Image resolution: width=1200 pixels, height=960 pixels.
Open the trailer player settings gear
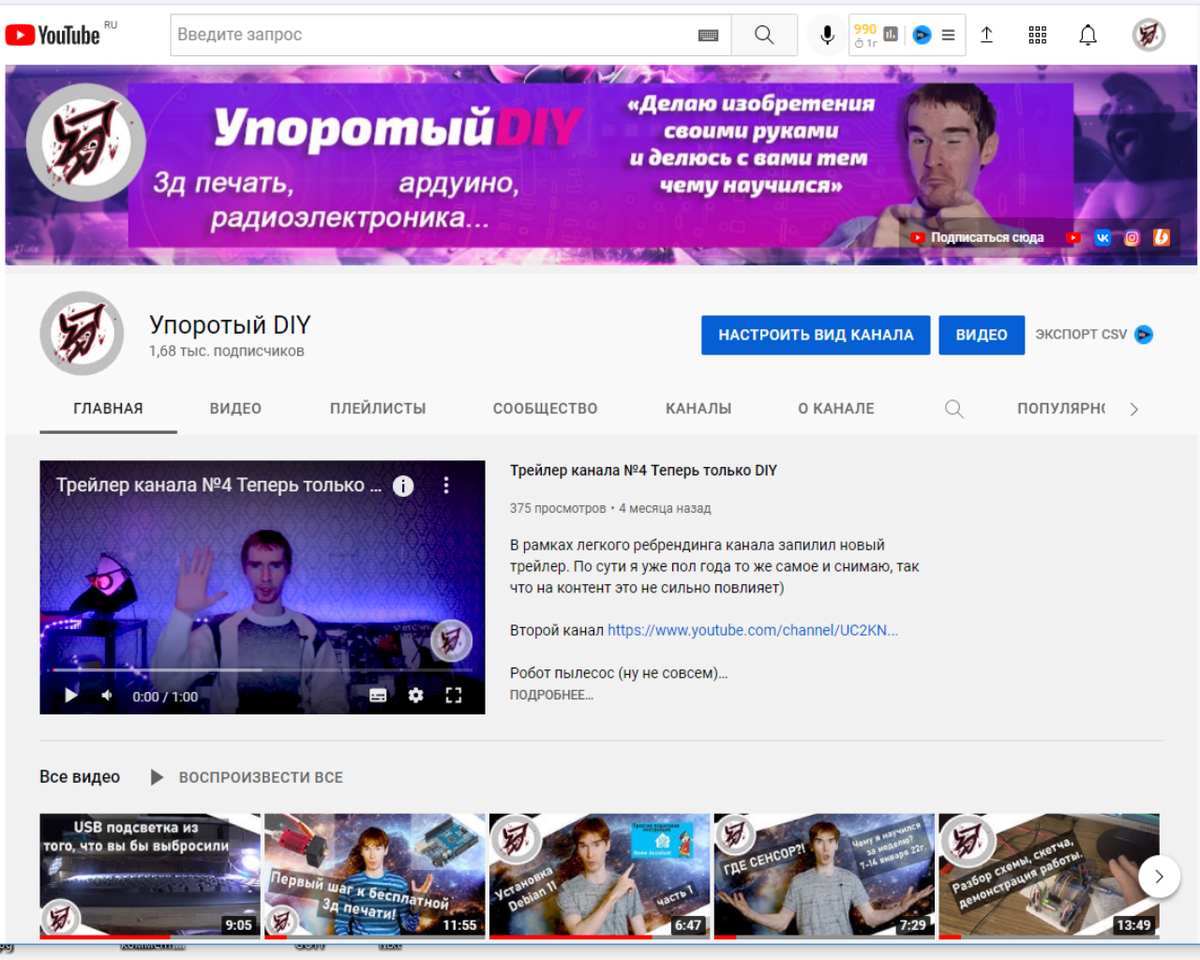coord(416,695)
